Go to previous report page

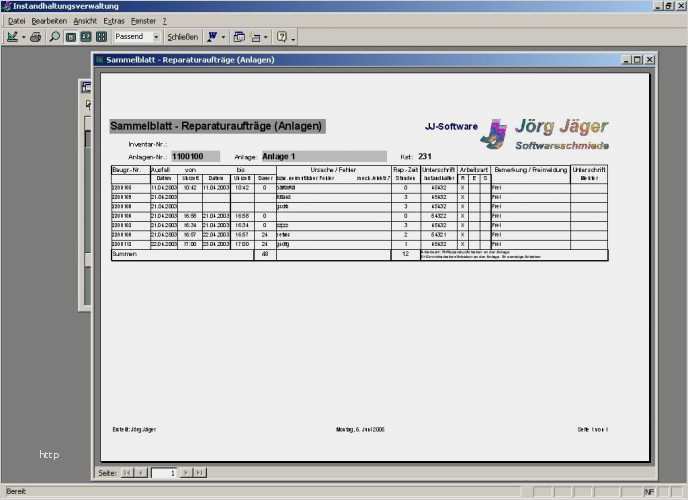[x=140, y=473]
